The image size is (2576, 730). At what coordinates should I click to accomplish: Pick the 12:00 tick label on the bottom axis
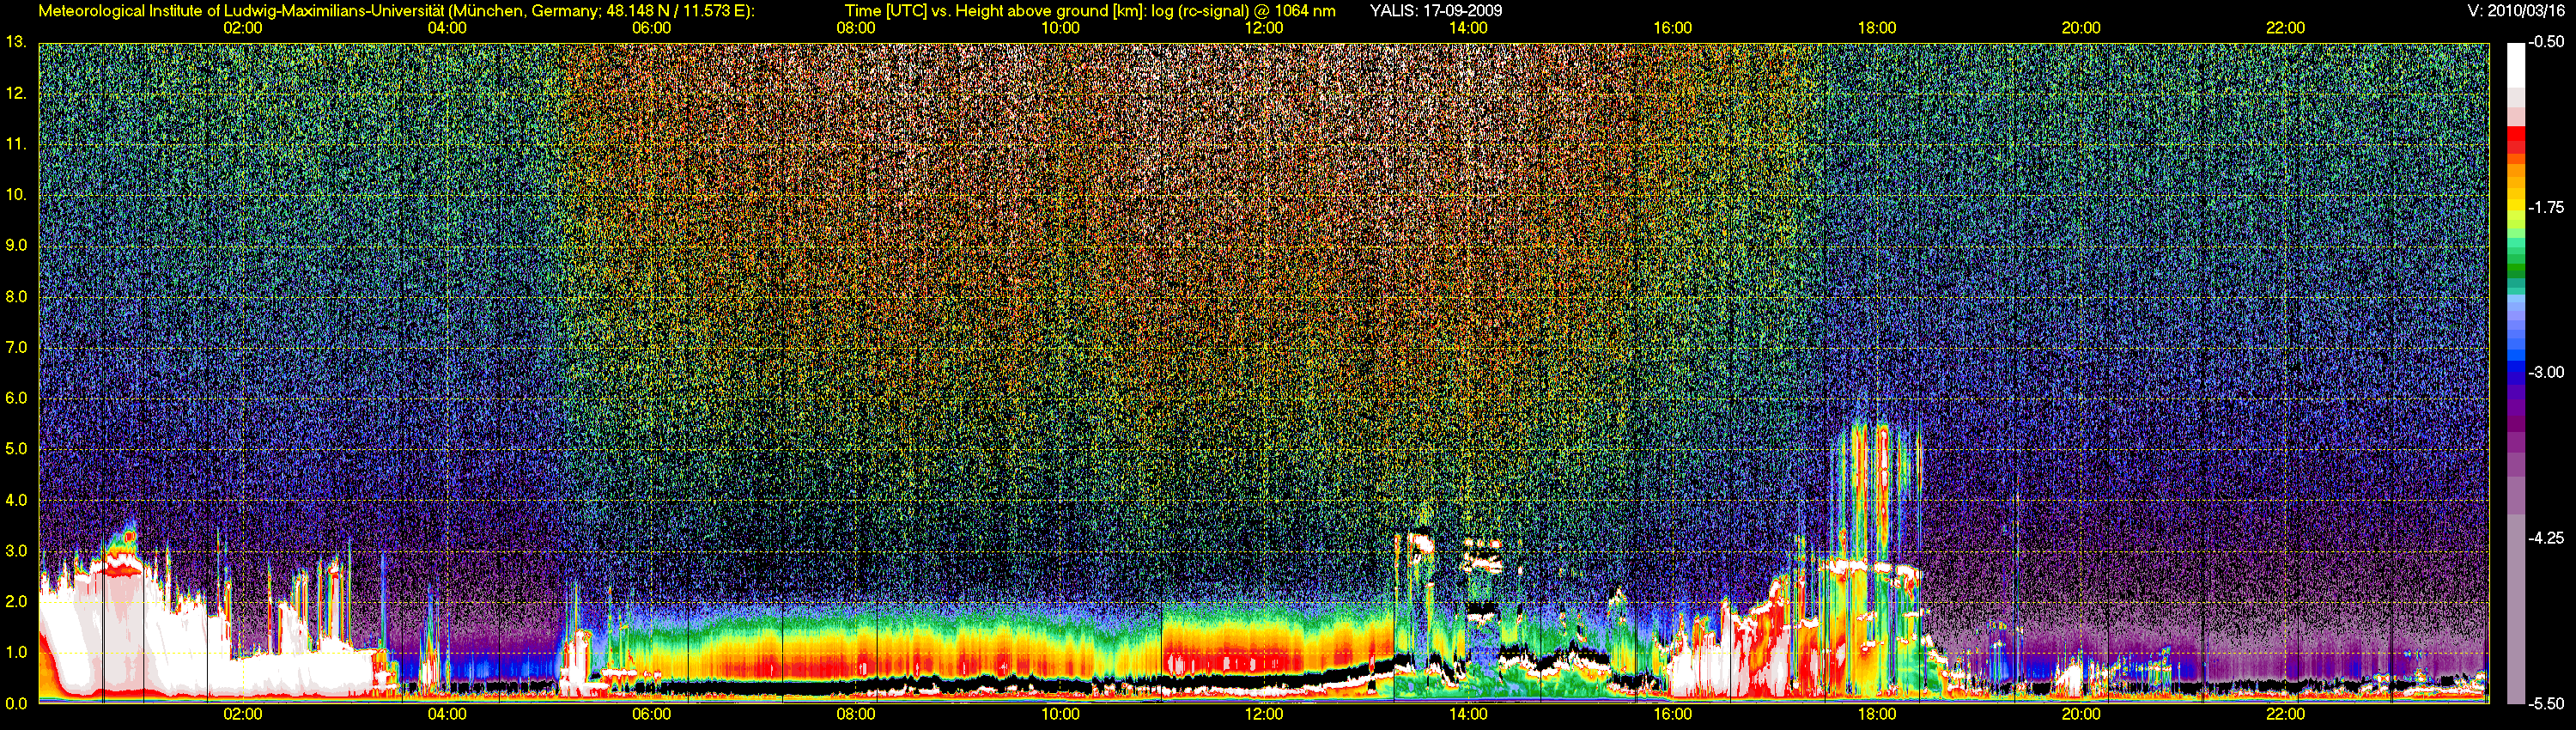point(1264,714)
